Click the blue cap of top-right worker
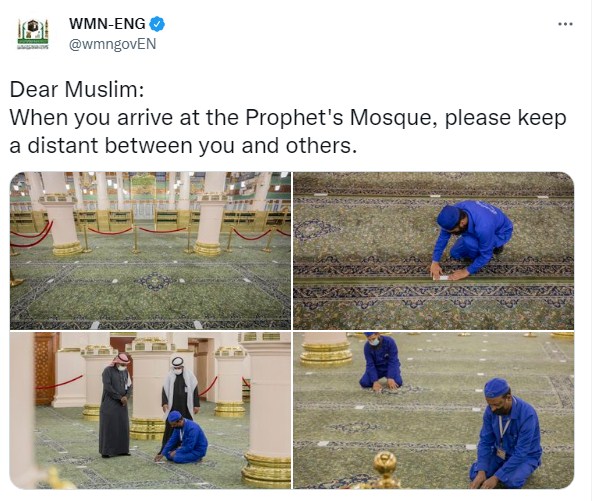 coord(449,217)
